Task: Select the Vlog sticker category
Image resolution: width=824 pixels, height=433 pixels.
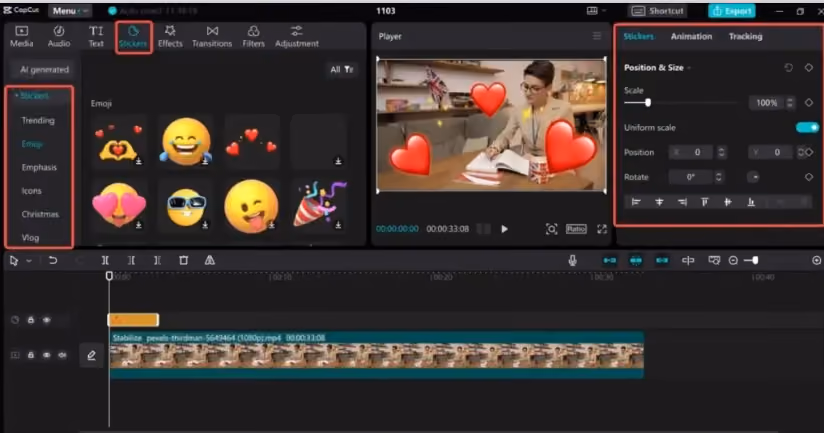Action: [x=30, y=238]
